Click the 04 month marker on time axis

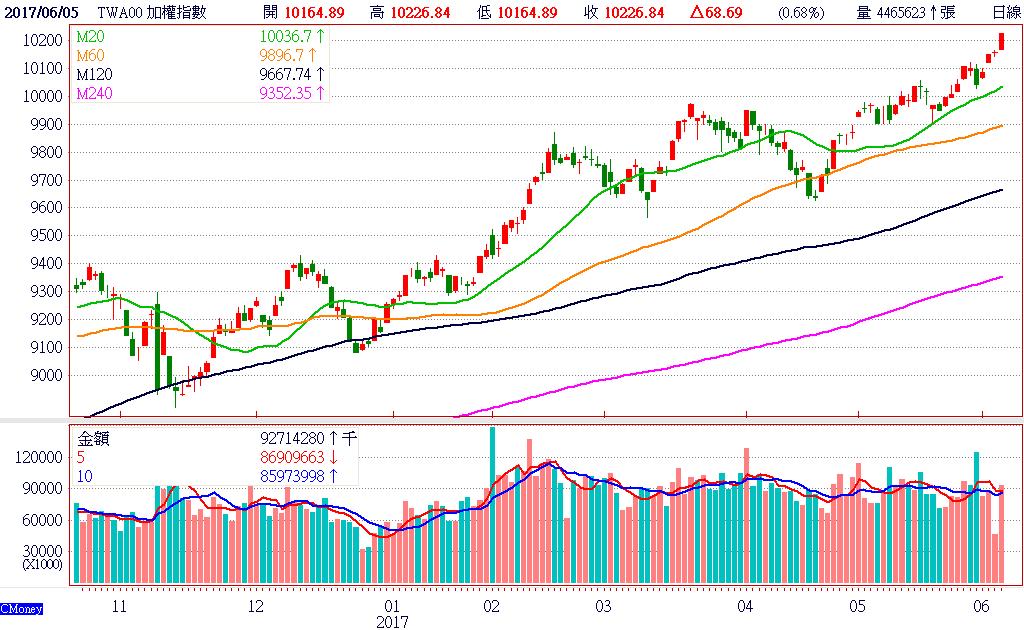click(x=744, y=606)
